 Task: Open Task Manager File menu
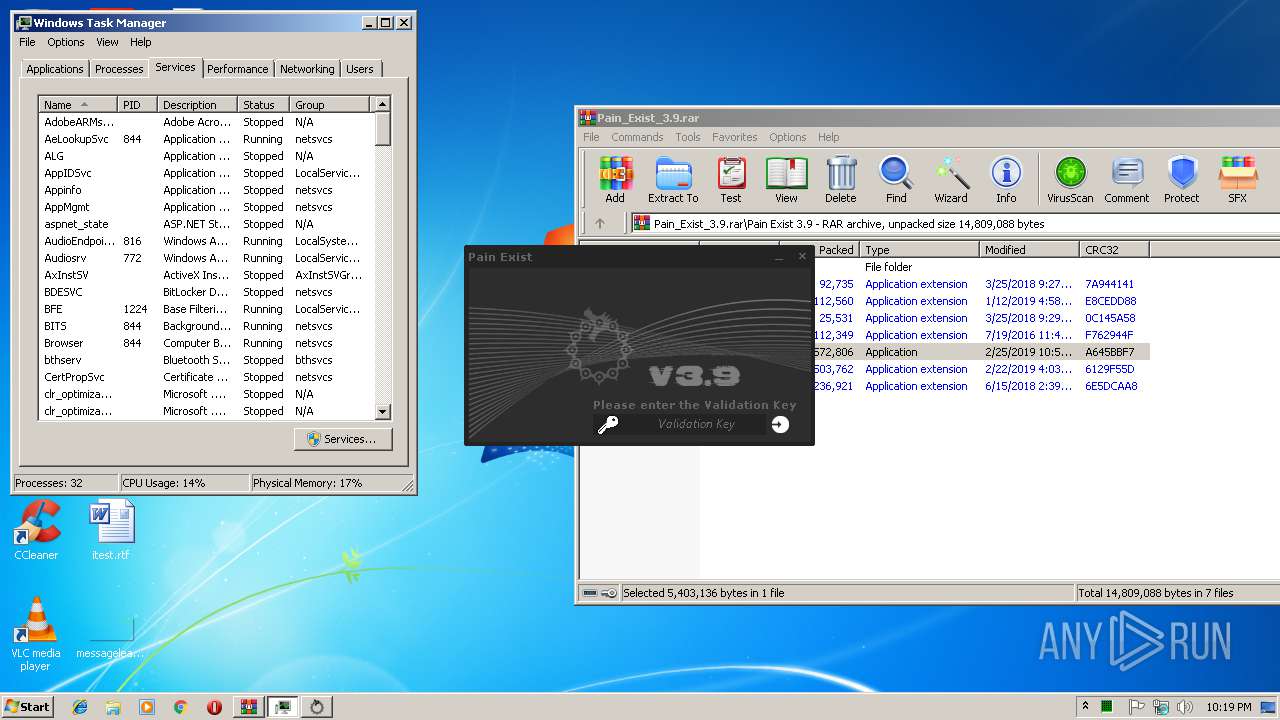tap(27, 42)
